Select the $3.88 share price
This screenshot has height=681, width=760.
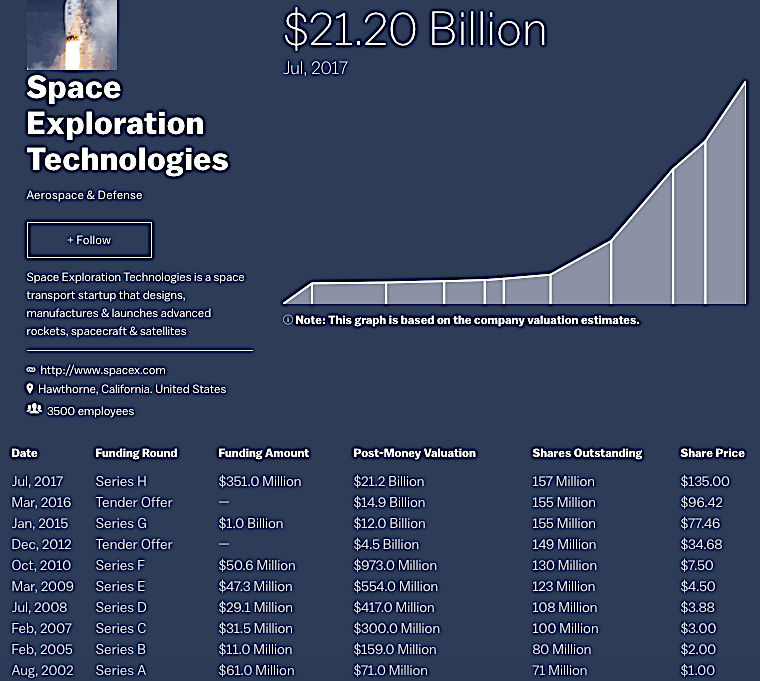tap(697, 607)
